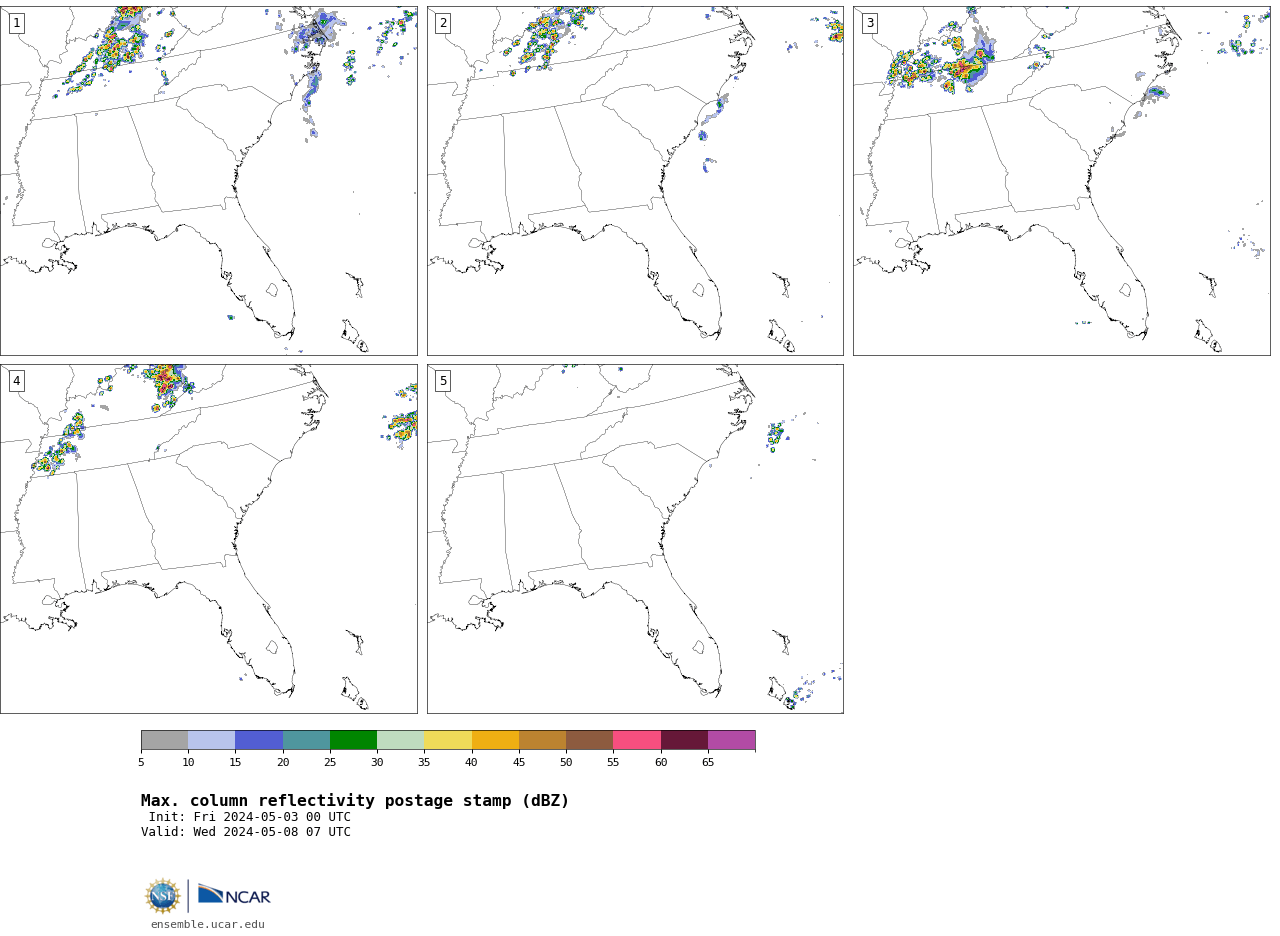This screenshot has height=936, width=1280.
Task: Click the number label on panel 4
Action: click(x=16, y=381)
